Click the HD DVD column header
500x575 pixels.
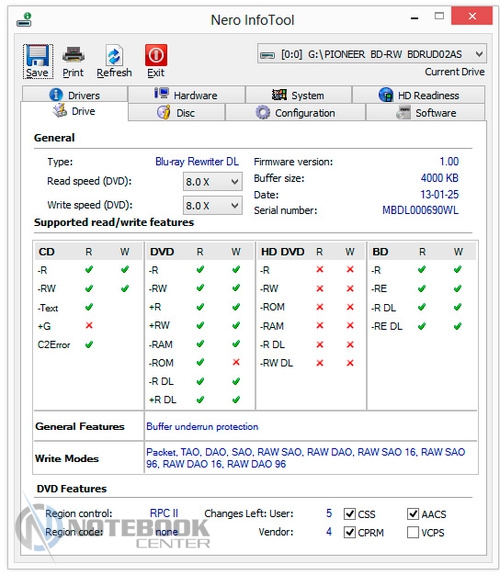click(282, 252)
